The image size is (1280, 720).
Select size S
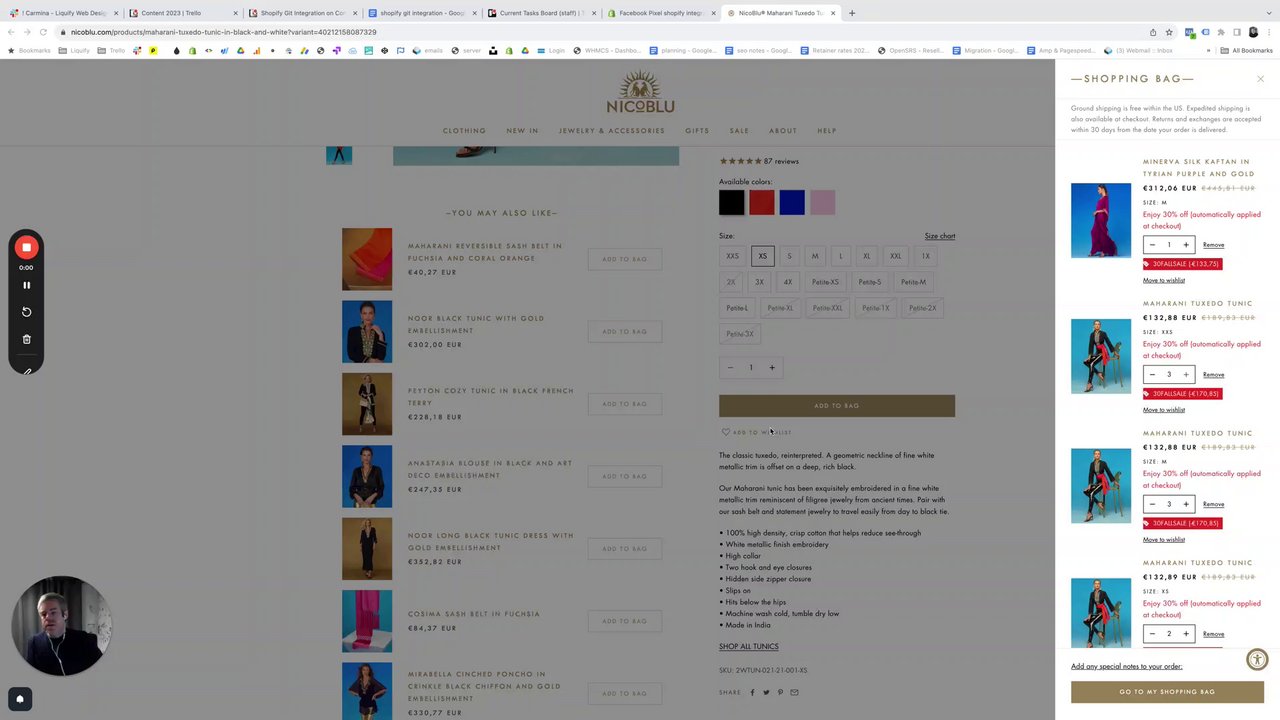[789, 256]
